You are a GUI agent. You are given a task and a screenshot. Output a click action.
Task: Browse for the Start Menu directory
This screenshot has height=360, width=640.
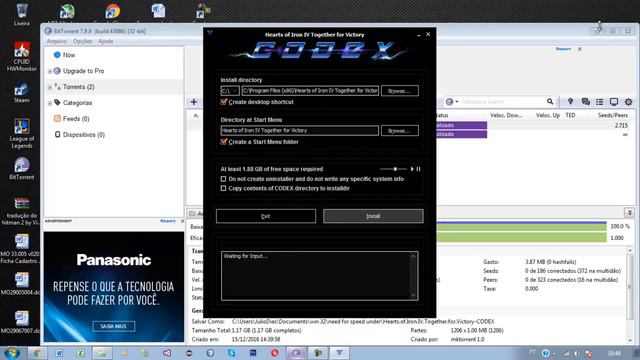tap(400, 131)
